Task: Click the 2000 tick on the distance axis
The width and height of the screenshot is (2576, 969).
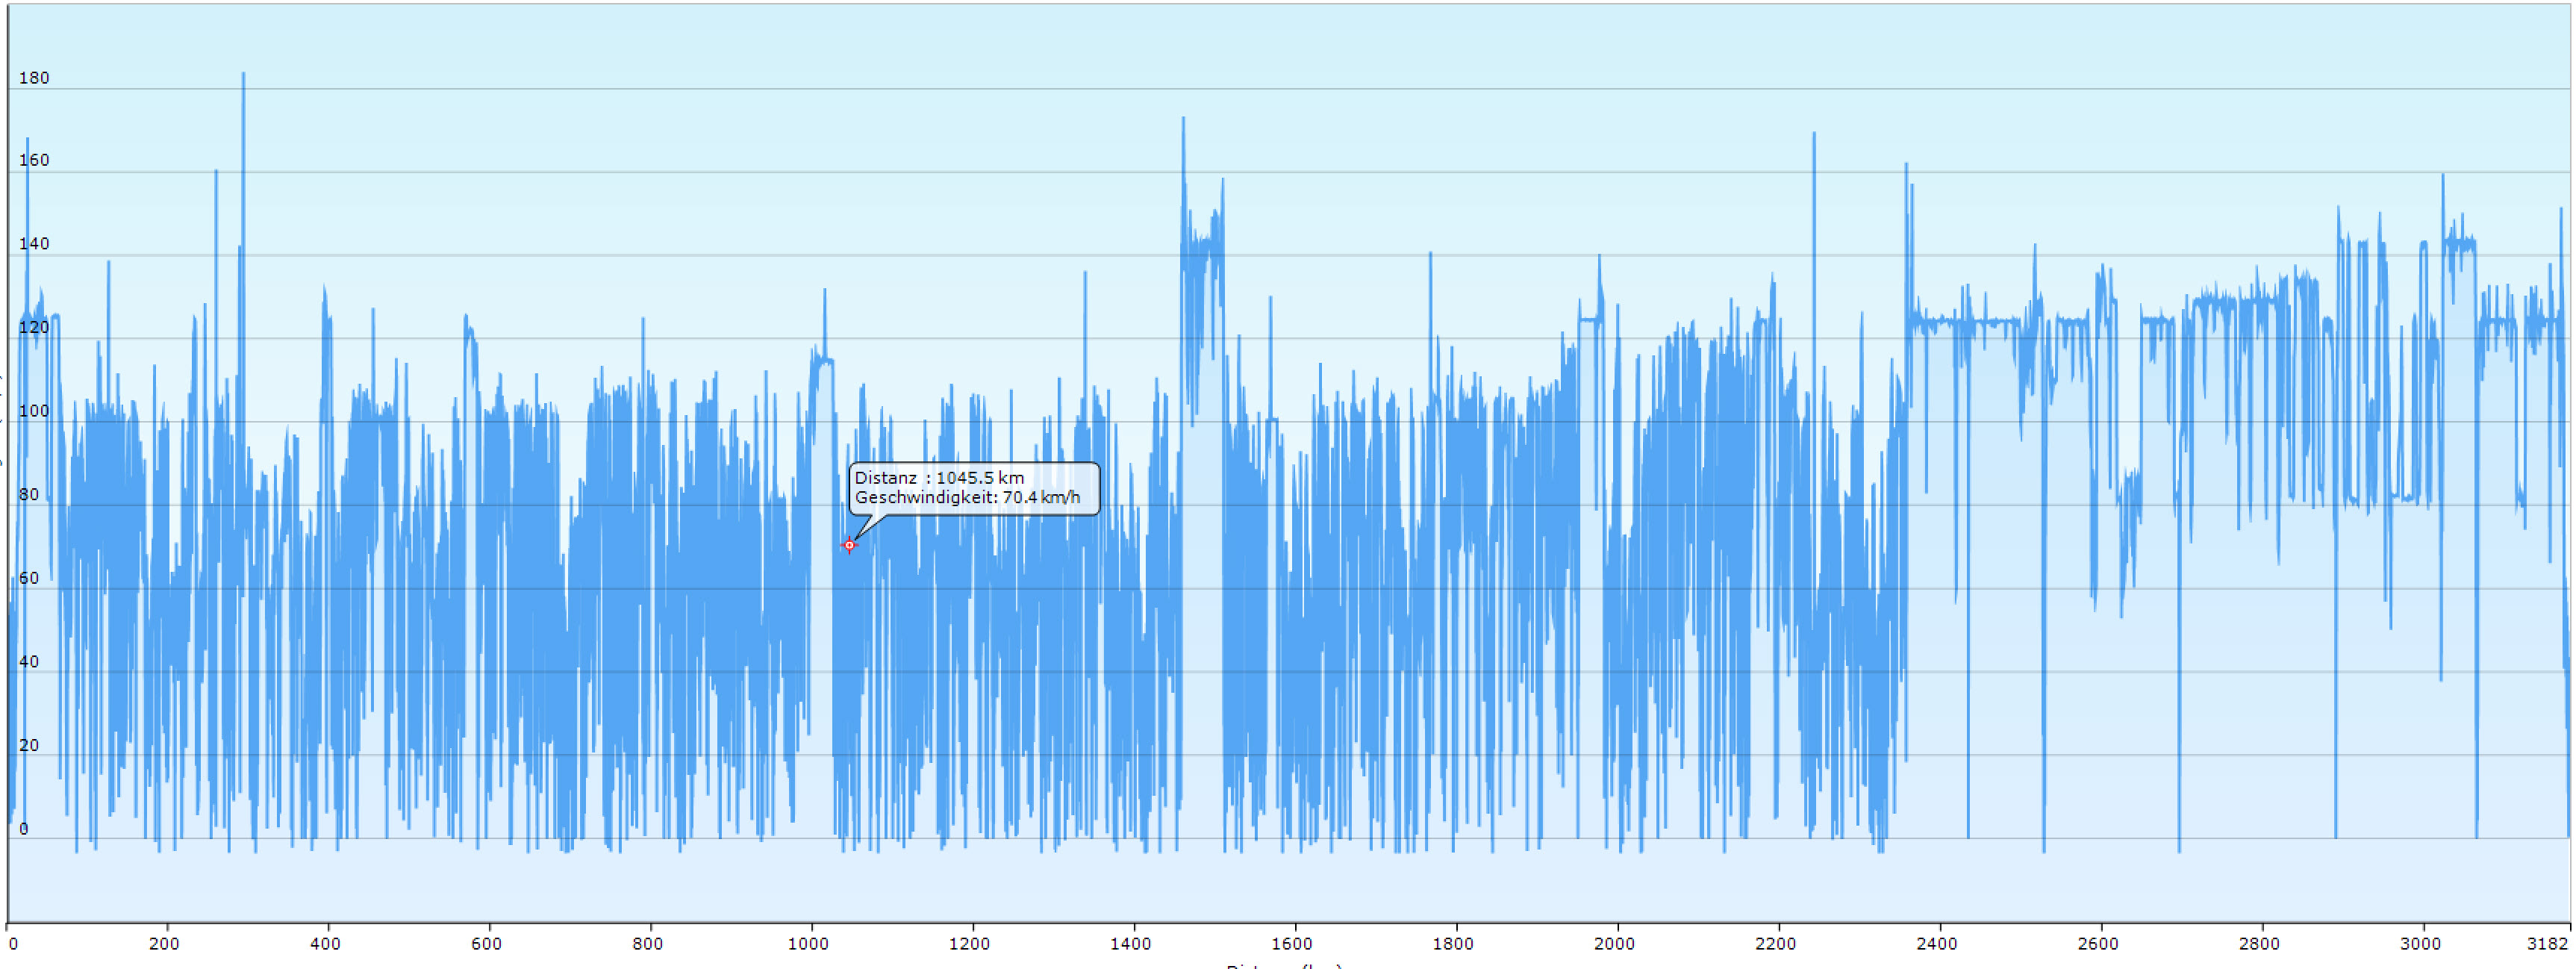Action: point(1614,943)
